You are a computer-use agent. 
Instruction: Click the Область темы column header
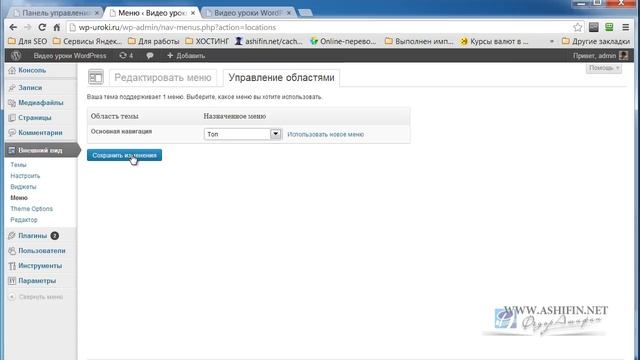(x=115, y=116)
